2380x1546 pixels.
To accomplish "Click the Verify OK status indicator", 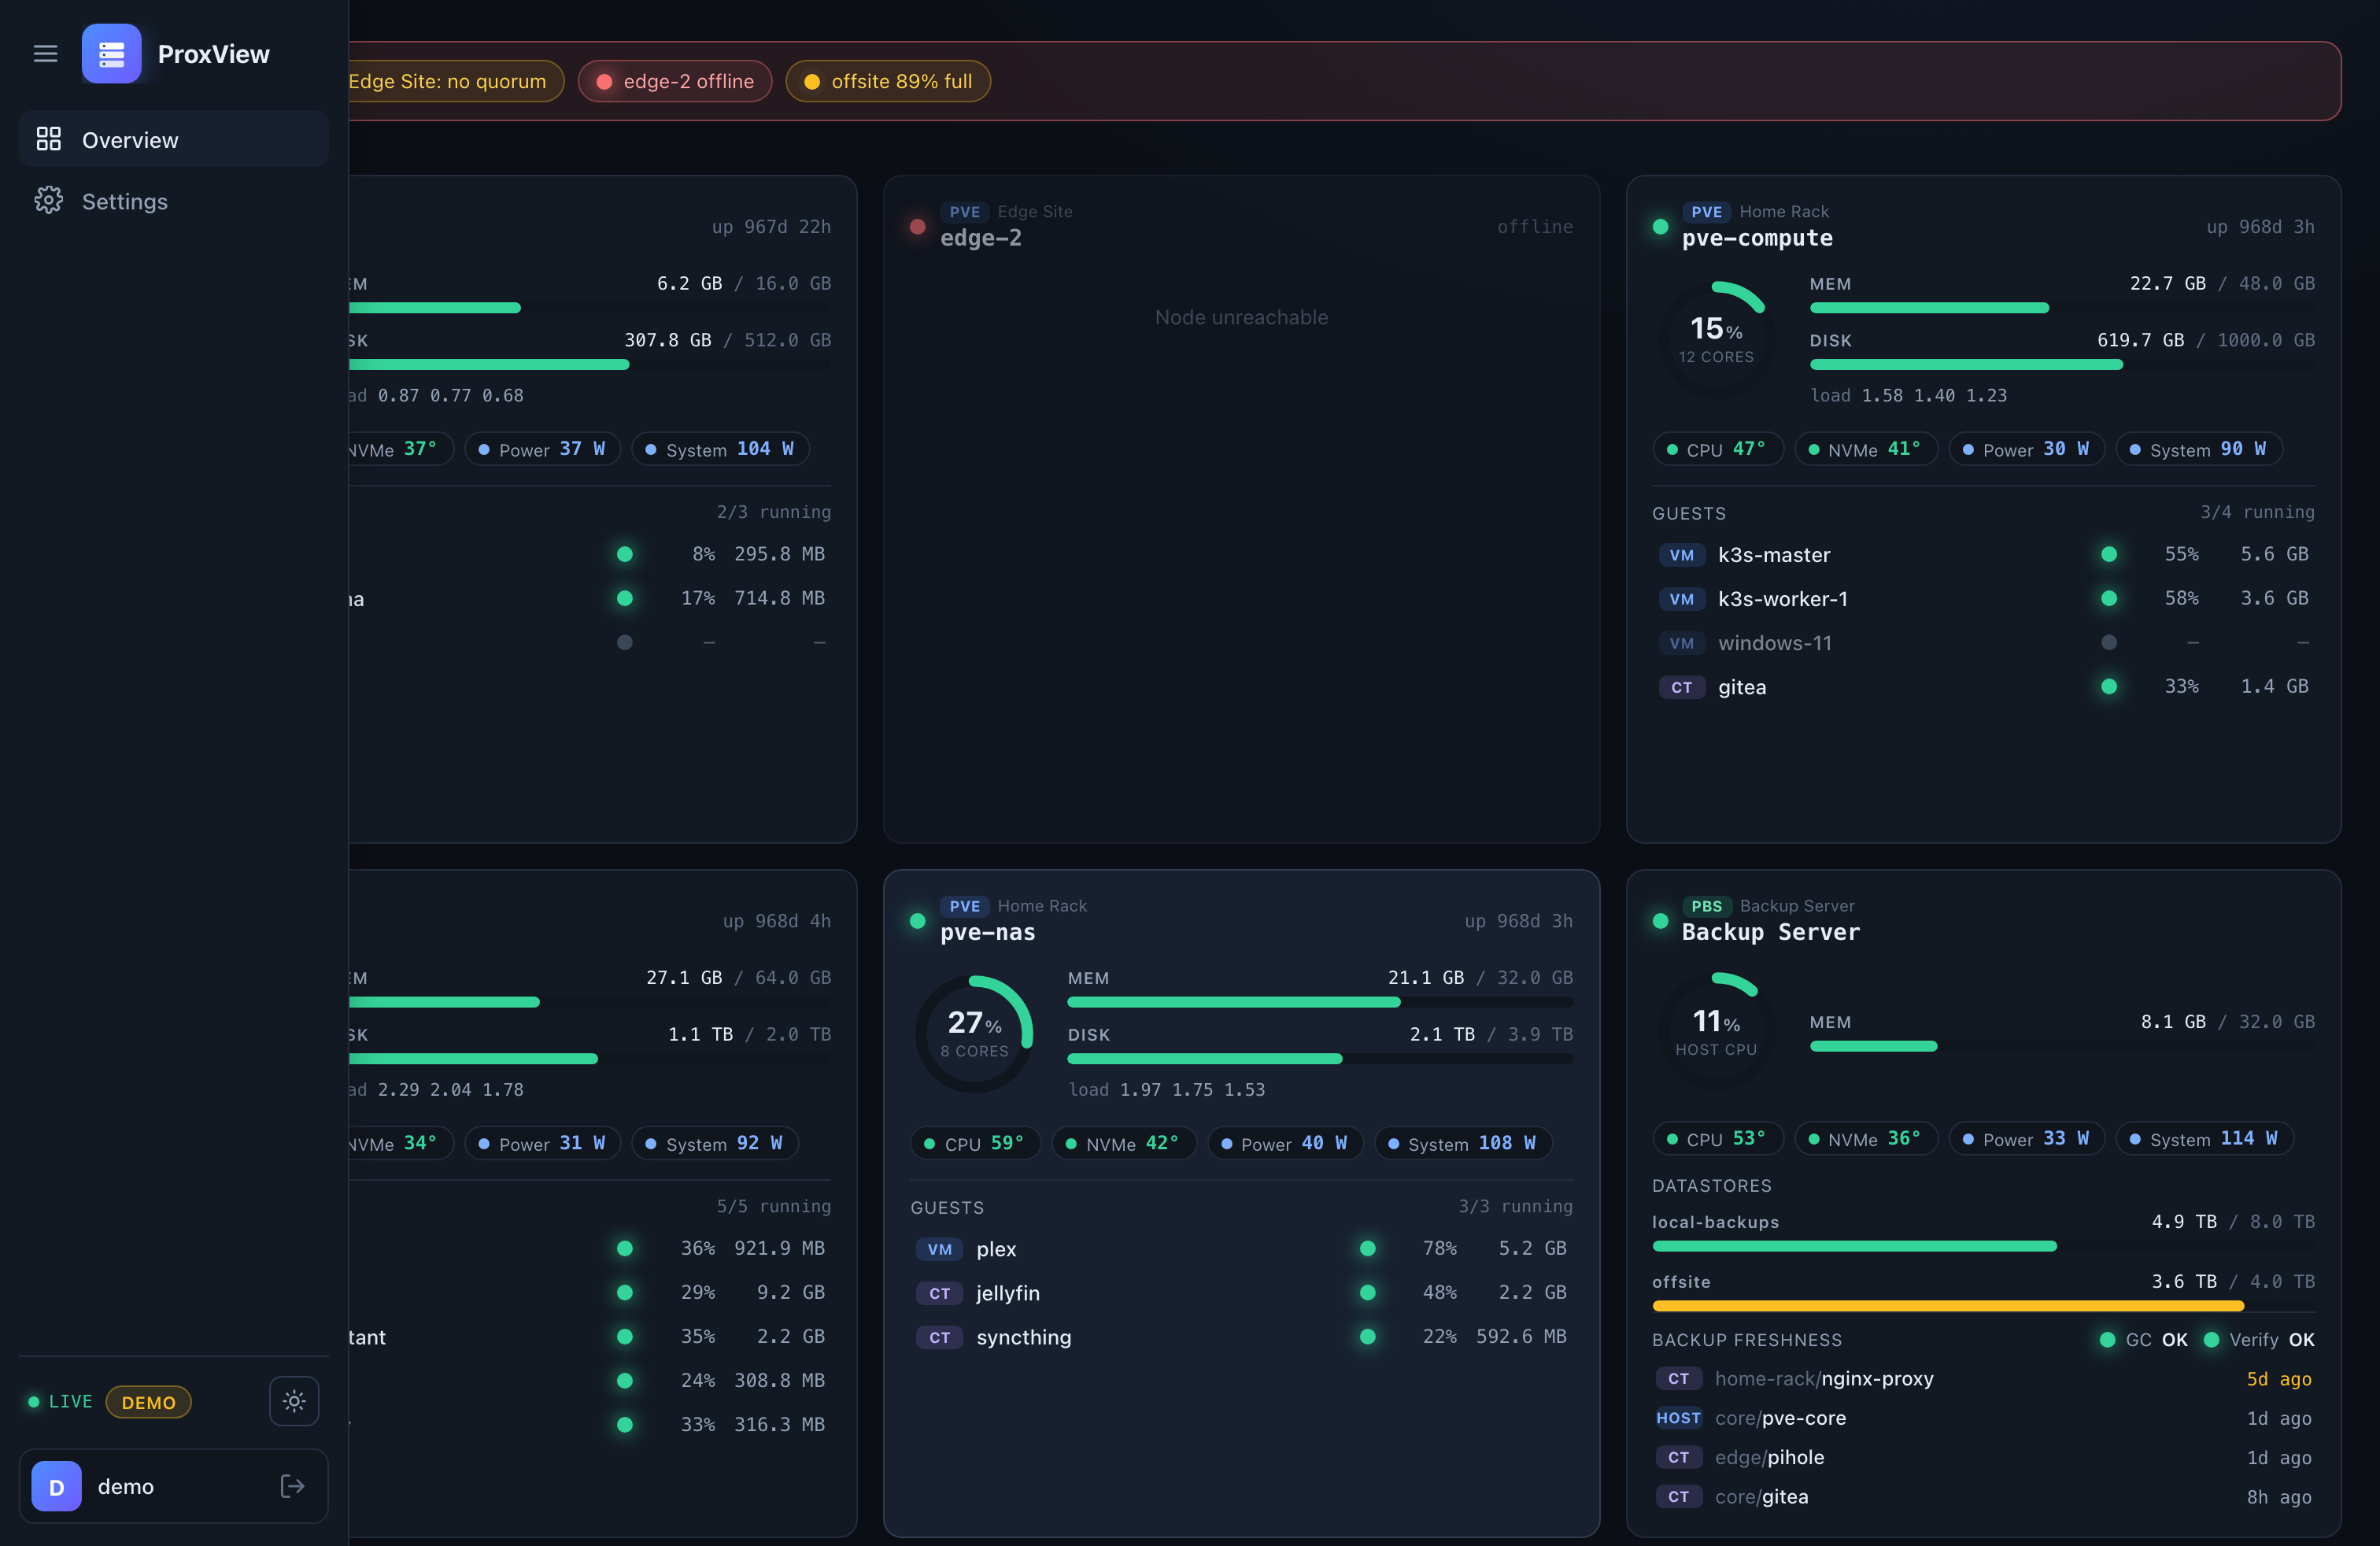I will [x=2259, y=1340].
